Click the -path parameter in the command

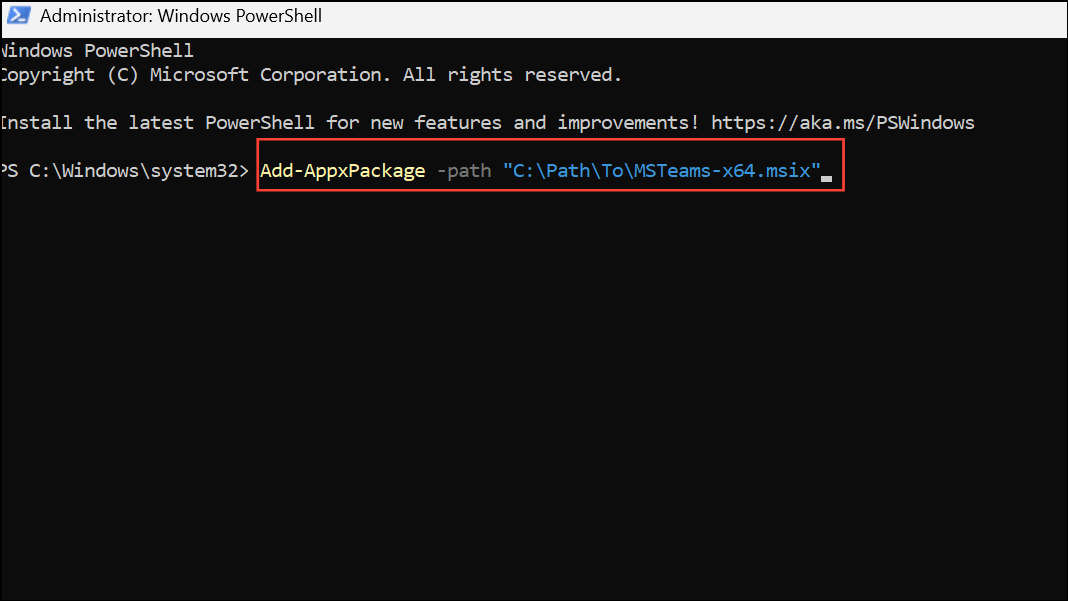coord(464,170)
